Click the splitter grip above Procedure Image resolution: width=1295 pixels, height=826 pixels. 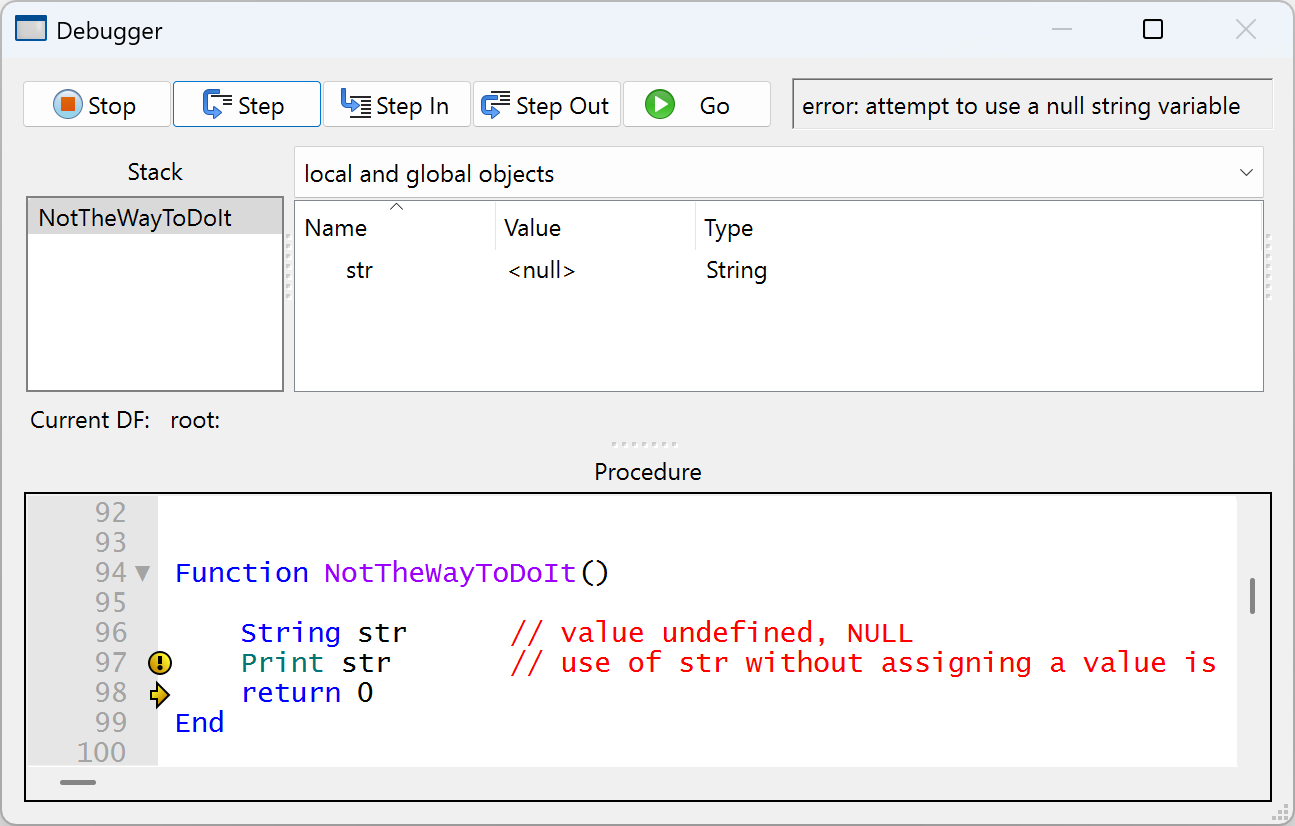pyautogui.click(x=645, y=444)
